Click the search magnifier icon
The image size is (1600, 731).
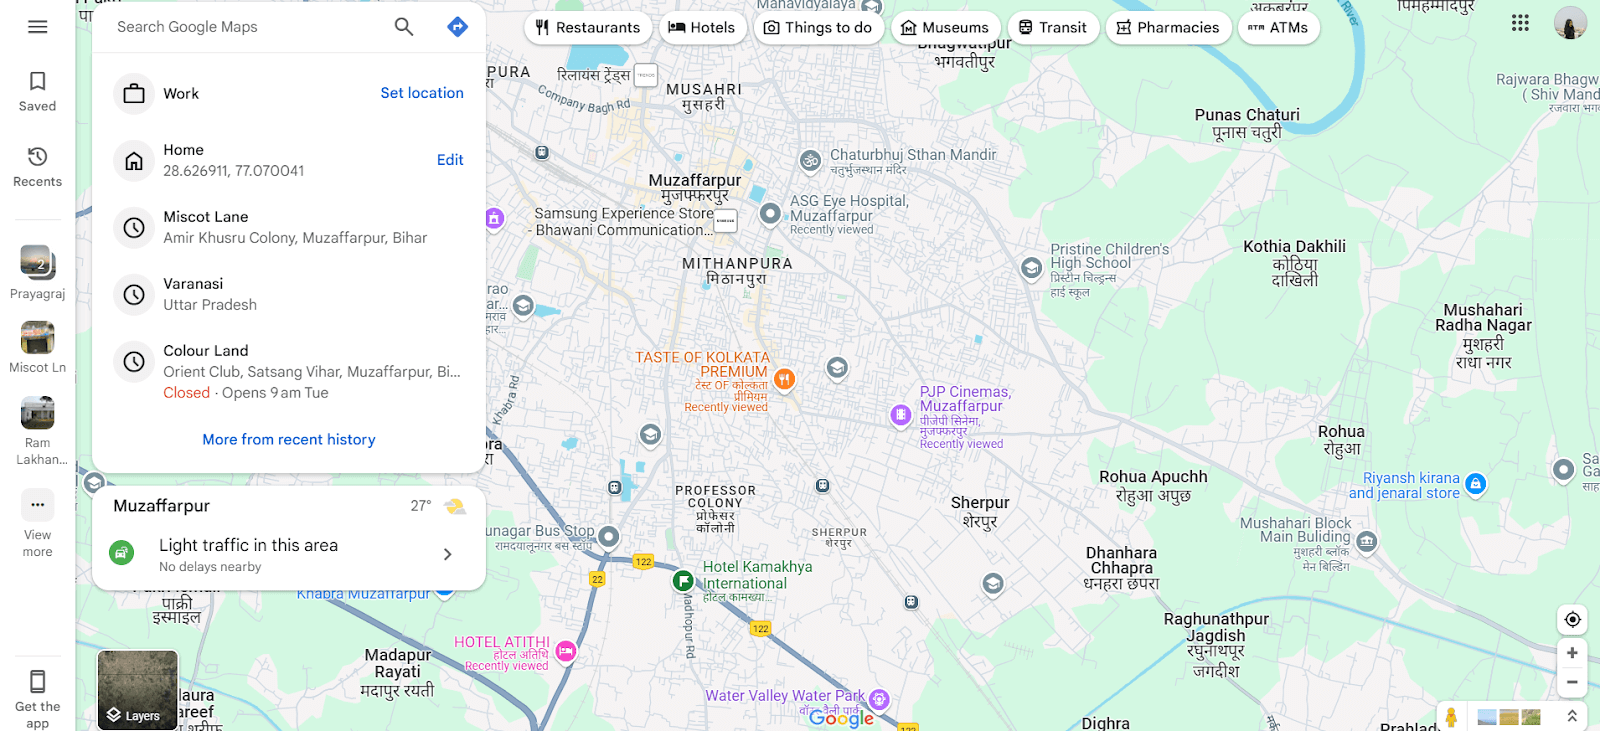(x=404, y=27)
